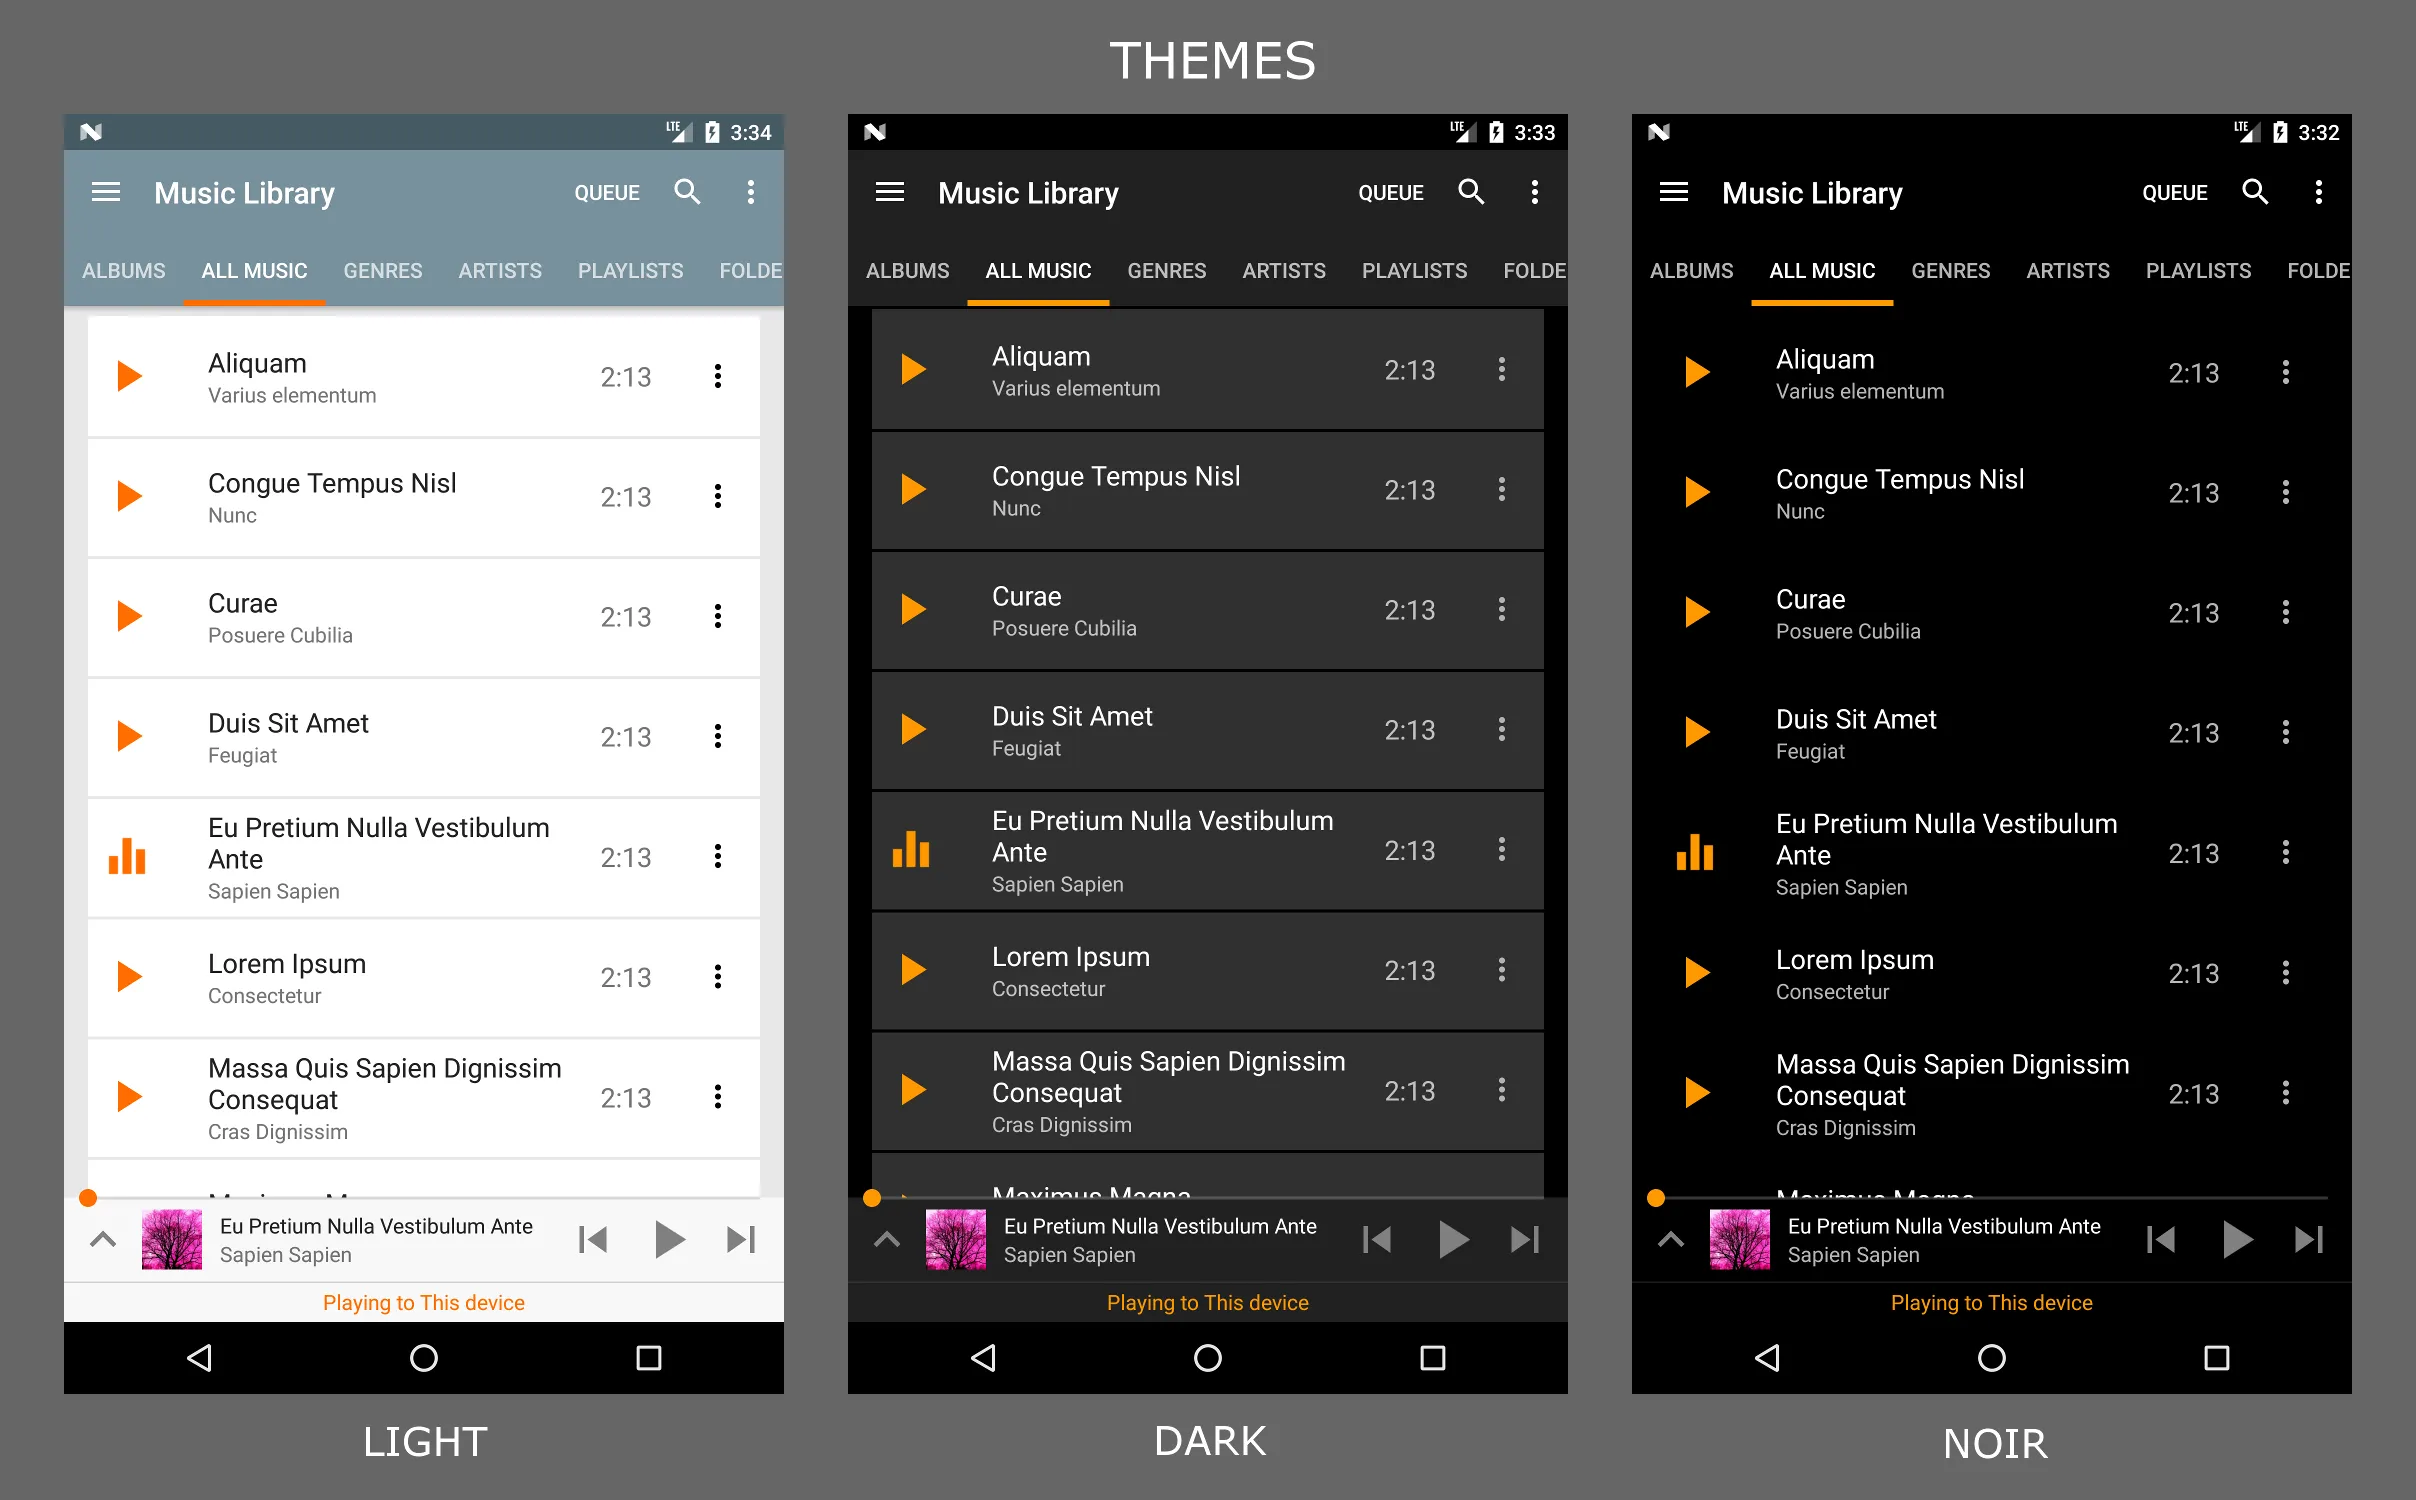Click the now-playing bar expand arrow icon
2416x1500 pixels.
tap(97, 1239)
